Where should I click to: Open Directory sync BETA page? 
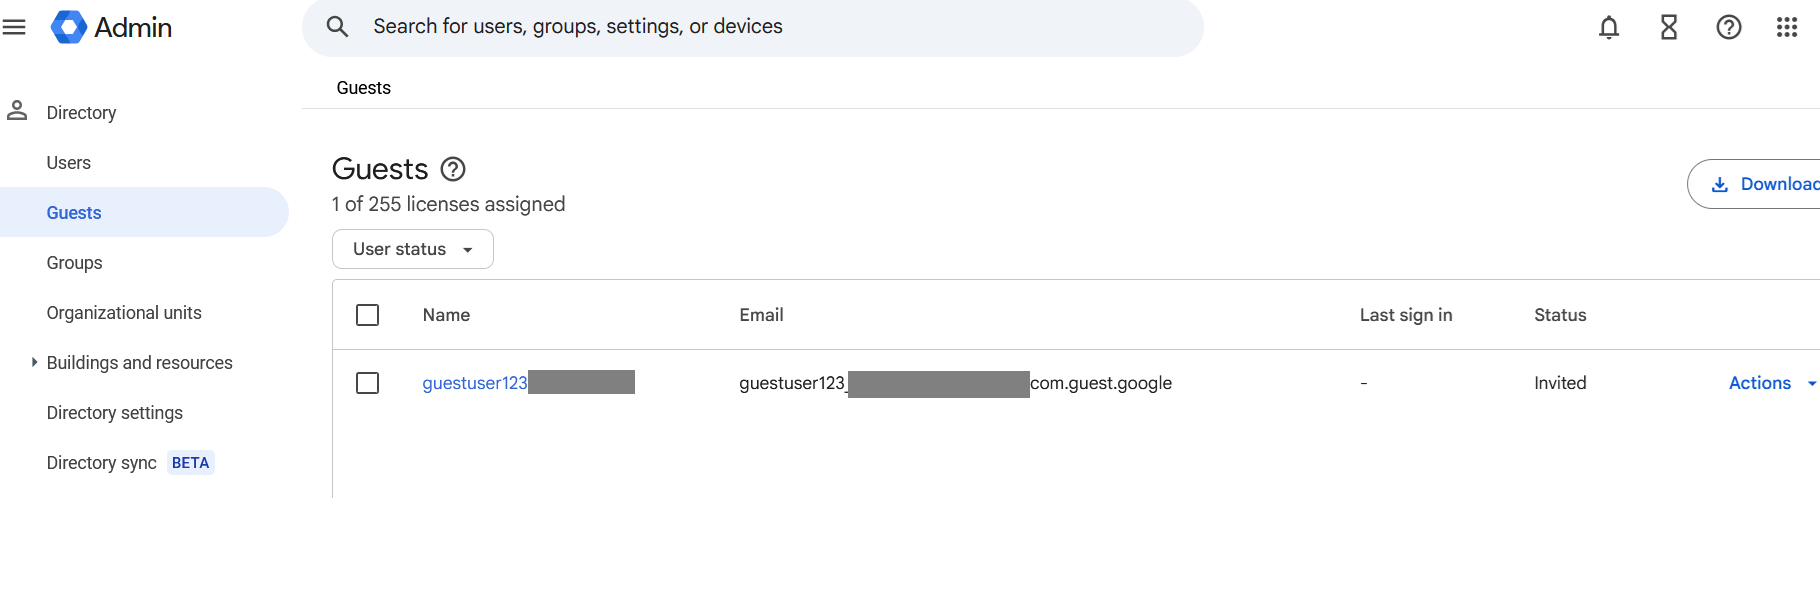coord(101,462)
